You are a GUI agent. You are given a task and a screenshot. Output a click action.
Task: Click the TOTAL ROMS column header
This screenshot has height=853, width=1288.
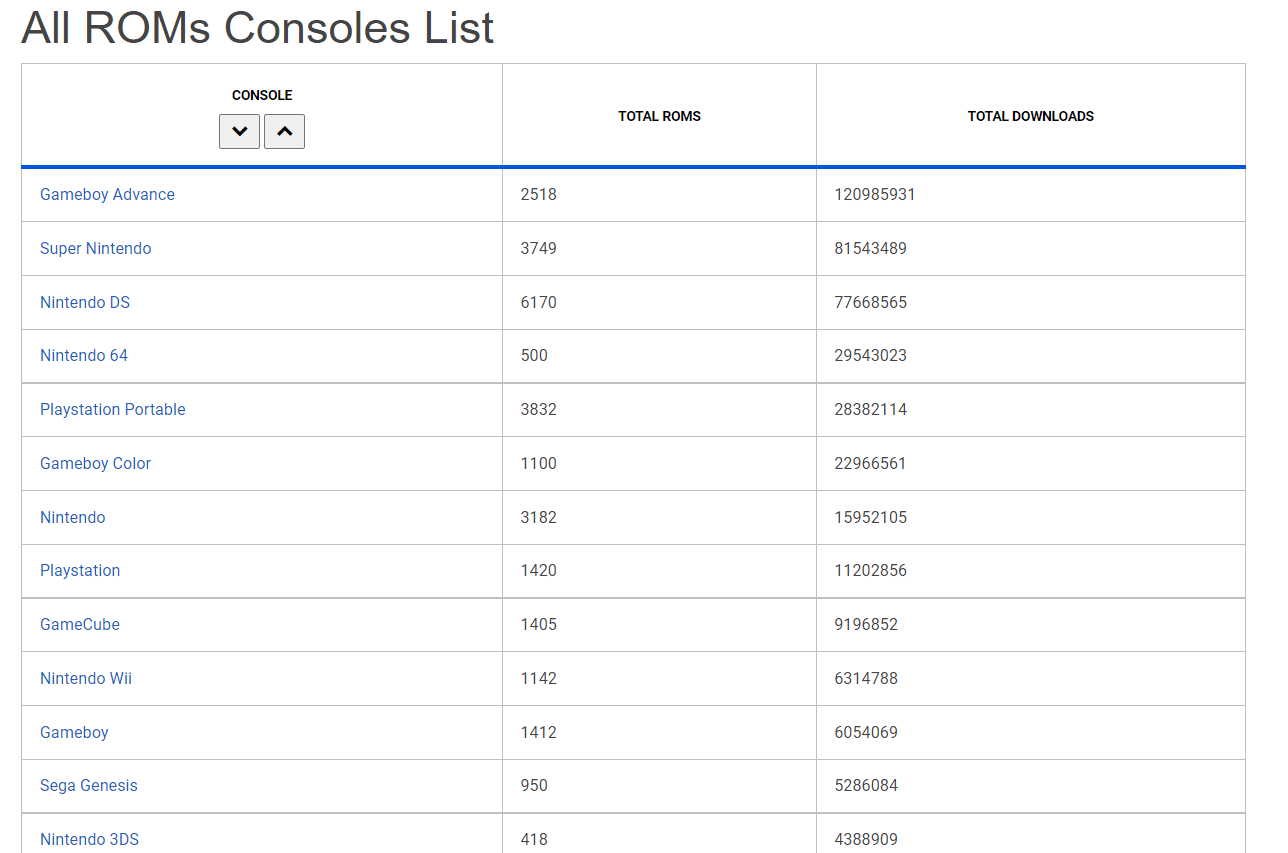[x=659, y=116]
